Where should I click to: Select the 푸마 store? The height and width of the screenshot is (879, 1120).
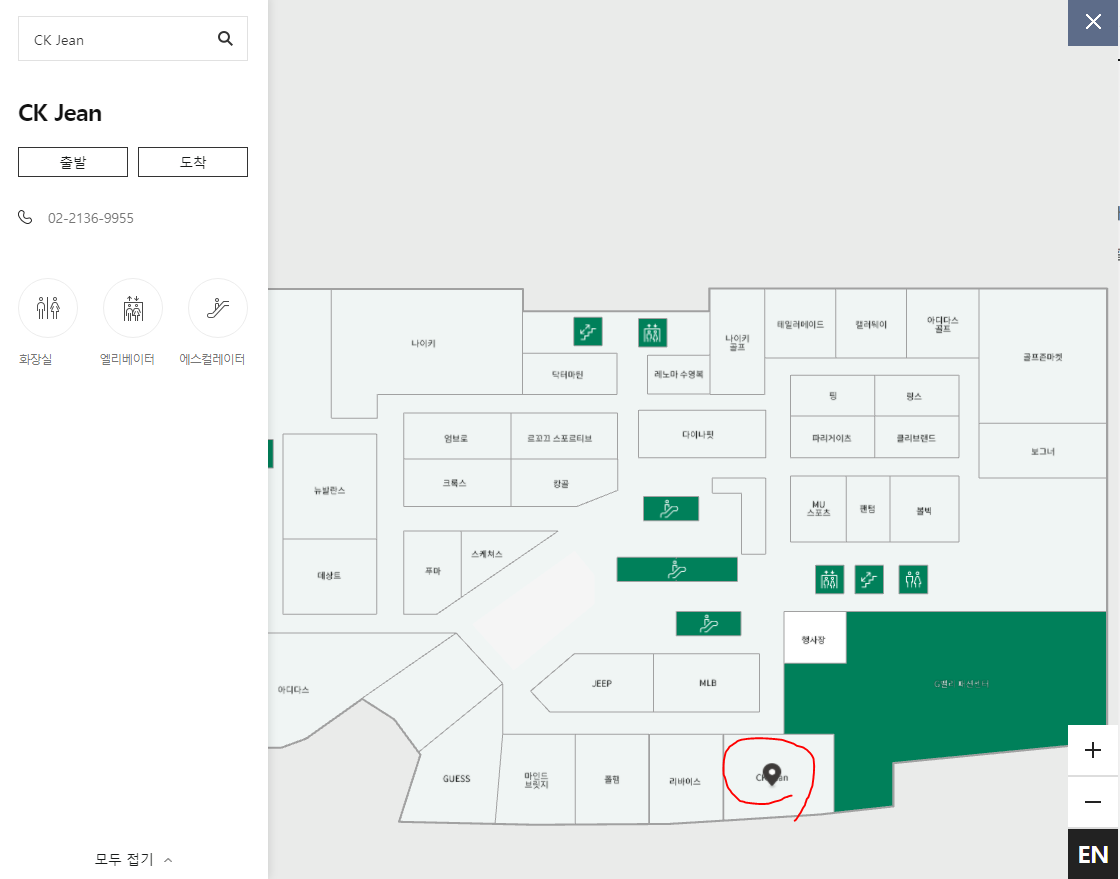433,571
